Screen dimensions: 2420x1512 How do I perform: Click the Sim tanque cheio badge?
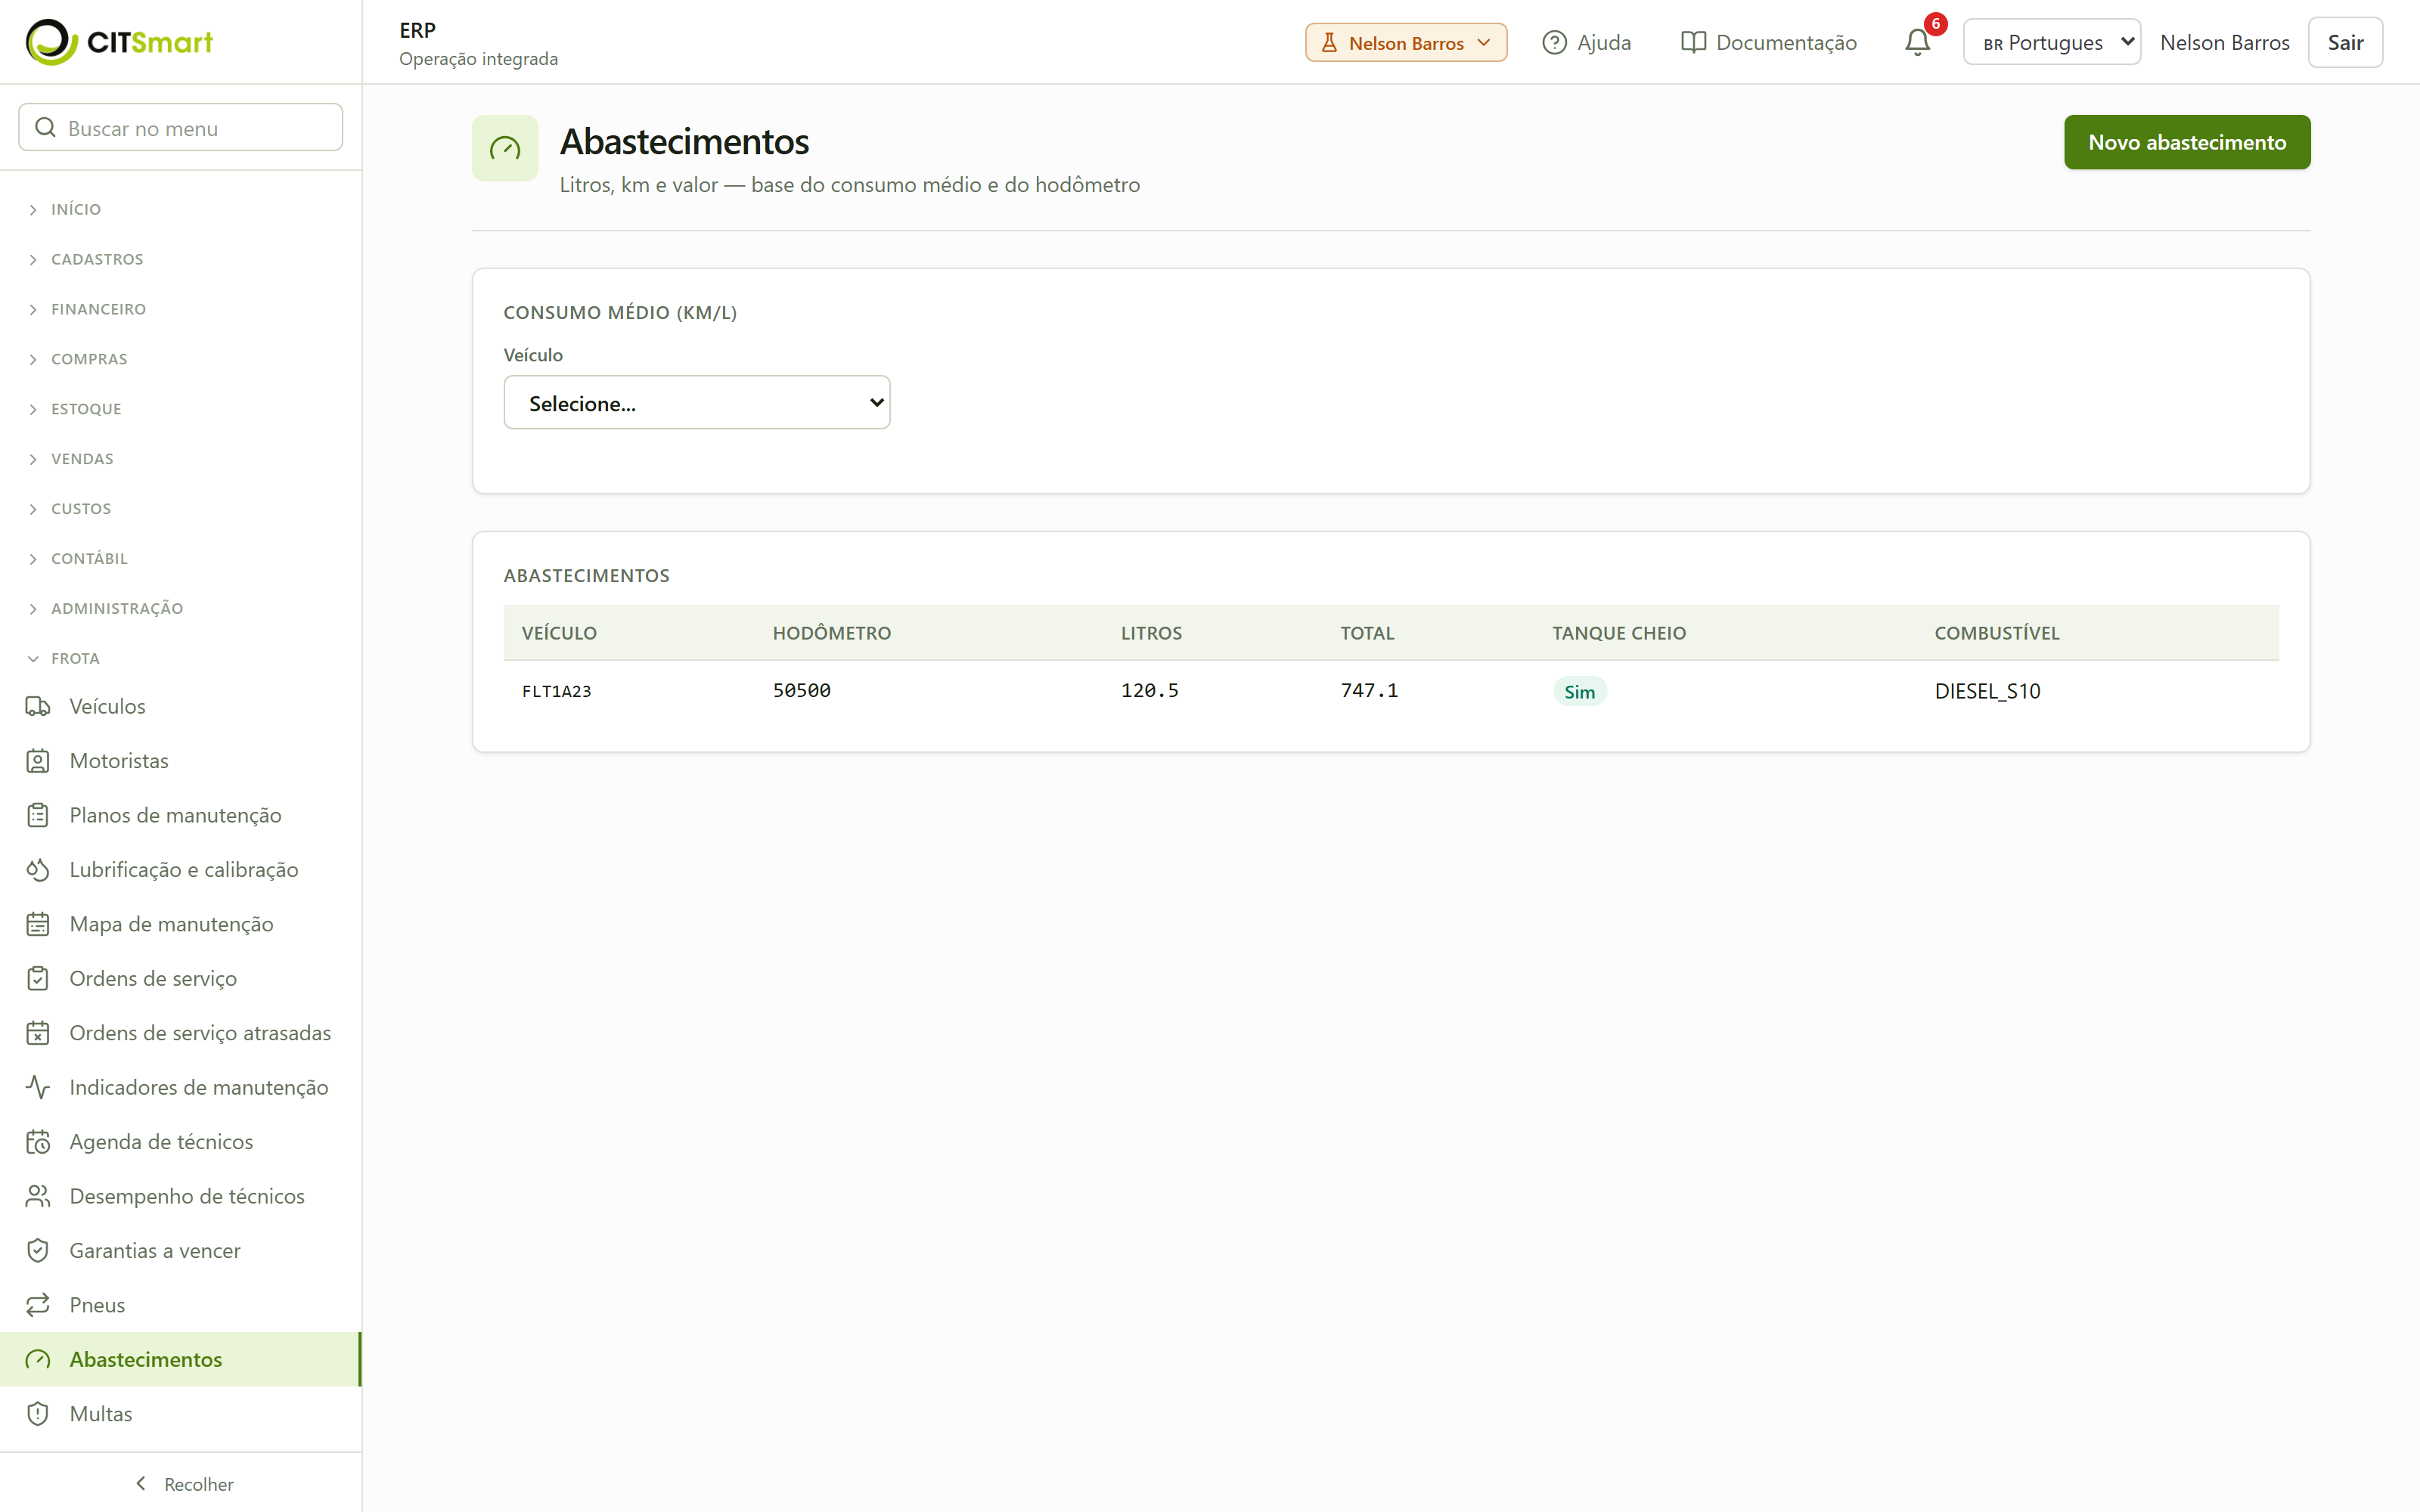pos(1579,691)
